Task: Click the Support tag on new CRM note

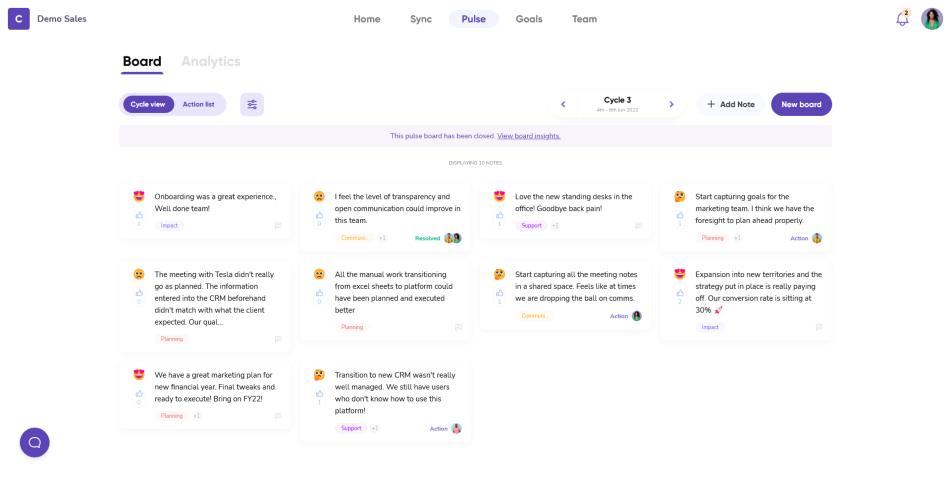Action: coord(351,428)
